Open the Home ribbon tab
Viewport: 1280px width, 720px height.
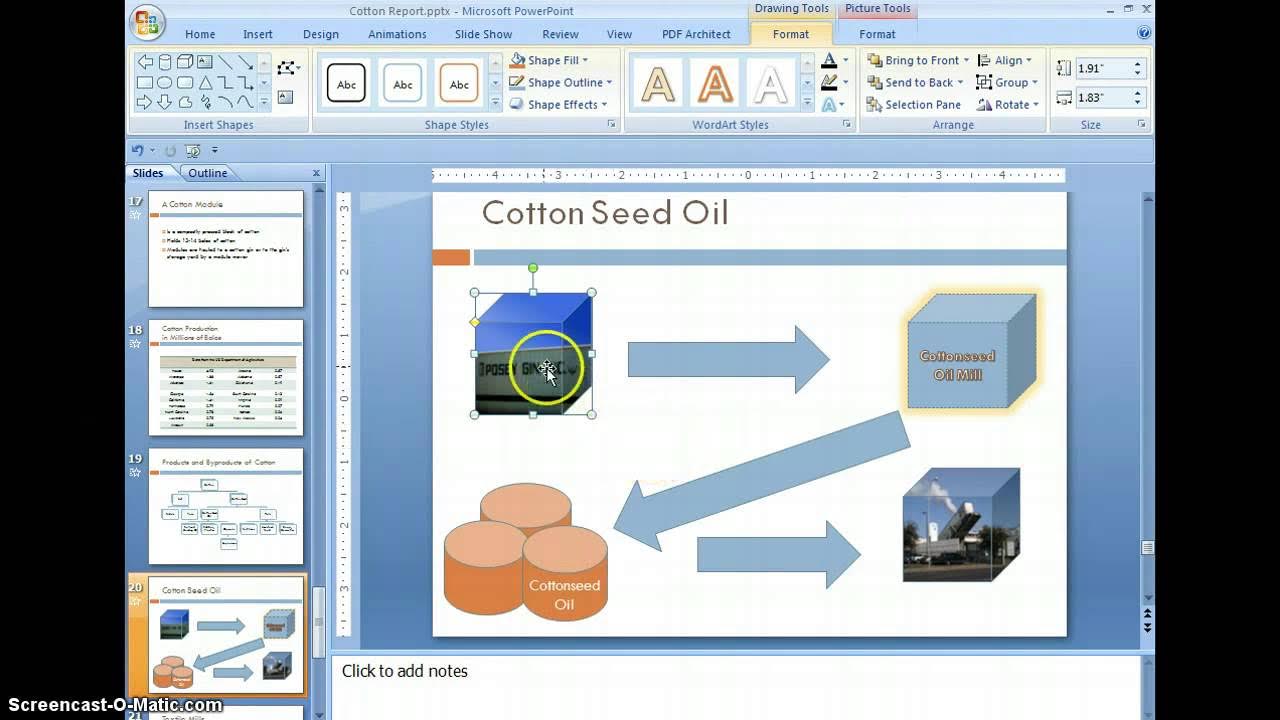[200, 34]
